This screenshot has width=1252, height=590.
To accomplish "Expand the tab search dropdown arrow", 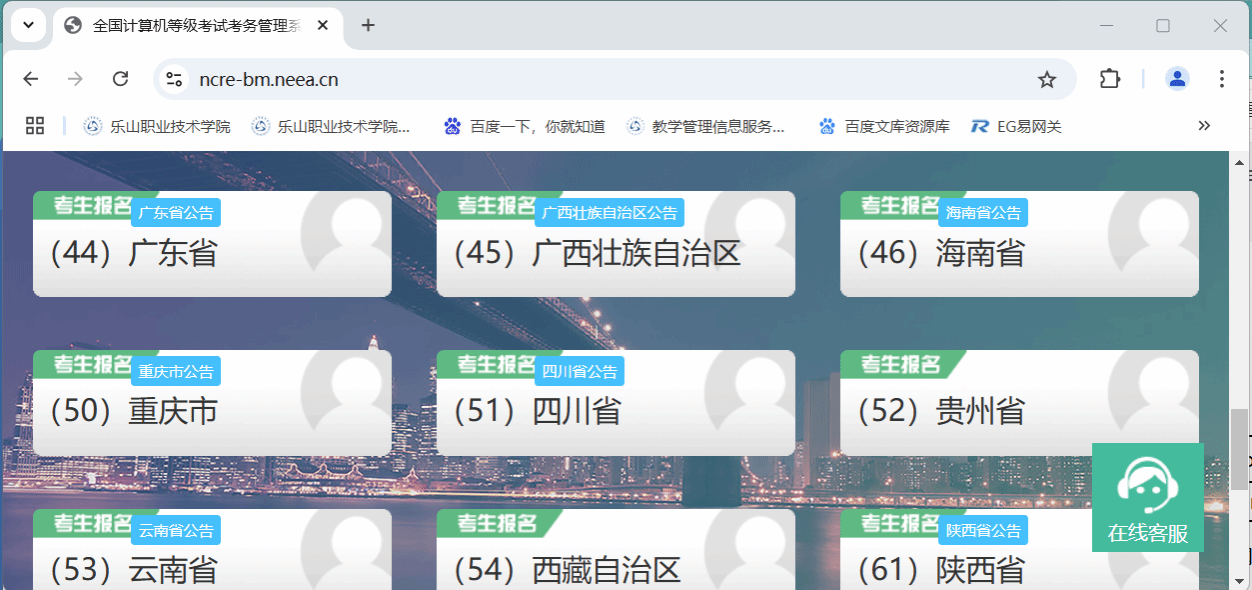I will click(x=28, y=25).
